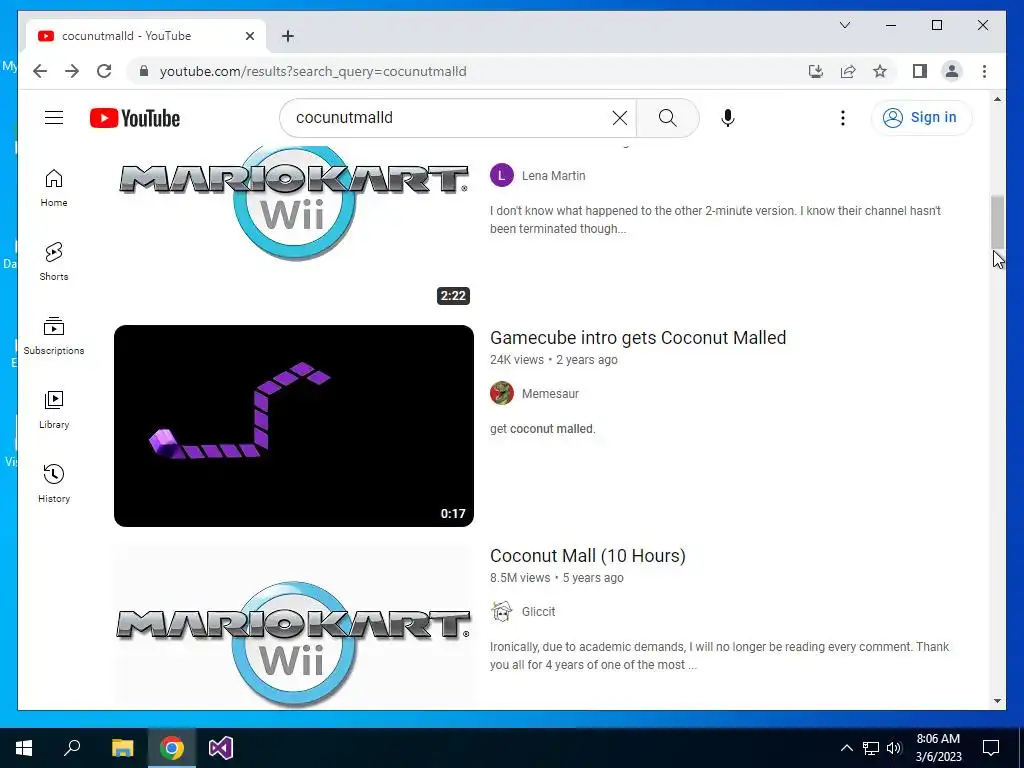Click Gliccit channel avatar

coord(502,611)
